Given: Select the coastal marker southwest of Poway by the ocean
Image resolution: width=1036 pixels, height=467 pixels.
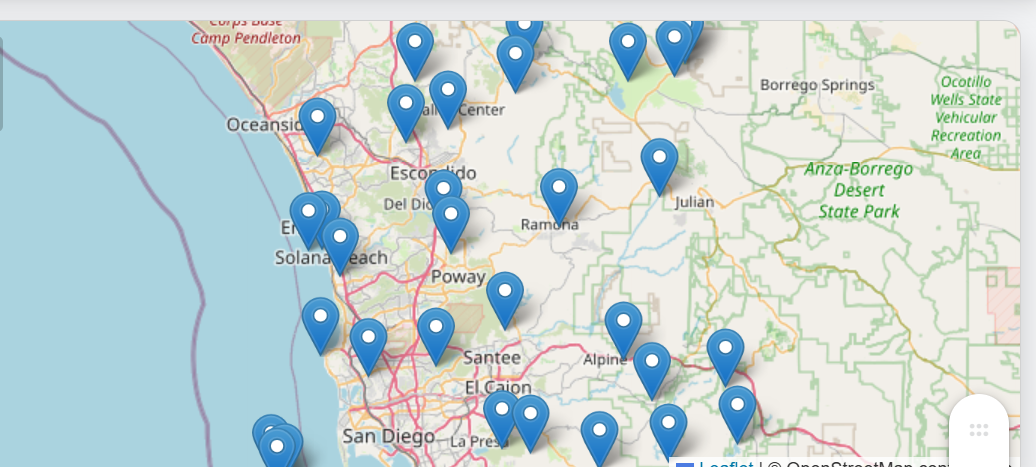Looking at the screenshot, I should tap(320, 326).
